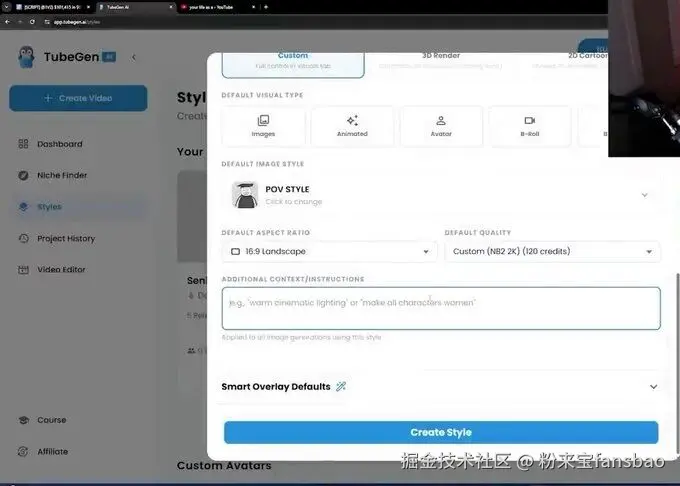Open the Default Quality dropdown
The height and width of the screenshot is (486, 680).
[552, 251]
